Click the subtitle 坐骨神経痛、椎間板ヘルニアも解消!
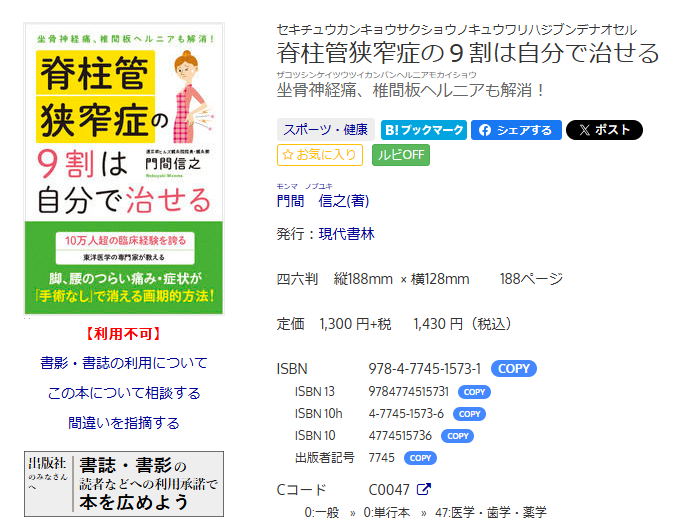The height and width of the screenshot is (525, 697). click(410, 90)
